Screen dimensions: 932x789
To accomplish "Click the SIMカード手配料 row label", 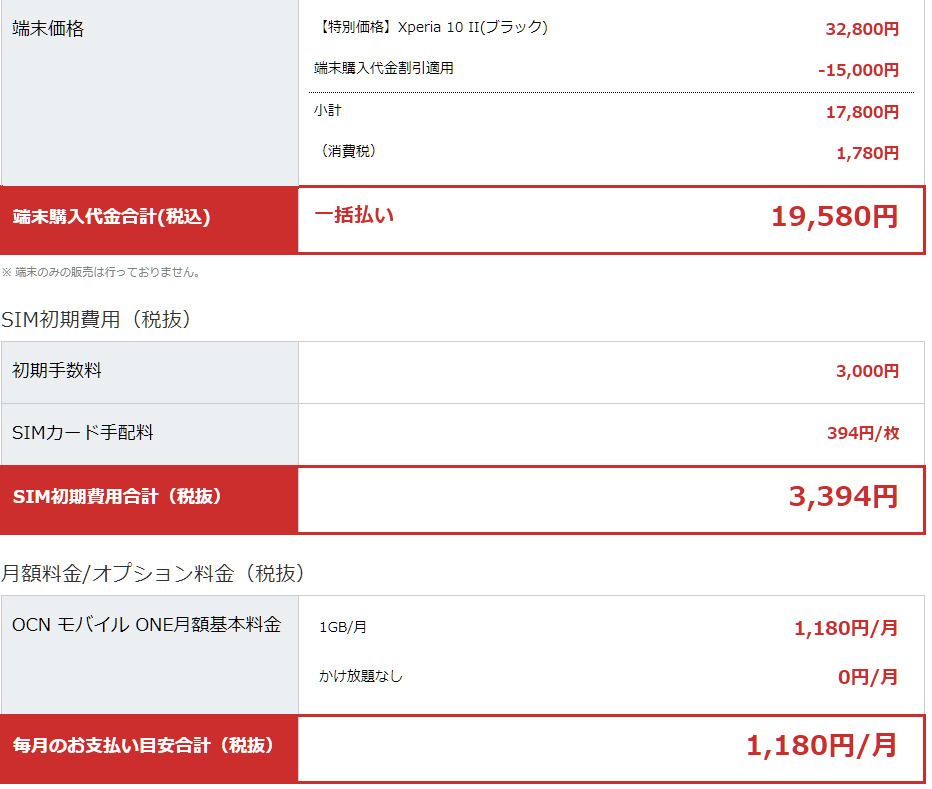I will click(x=83, y=433).
